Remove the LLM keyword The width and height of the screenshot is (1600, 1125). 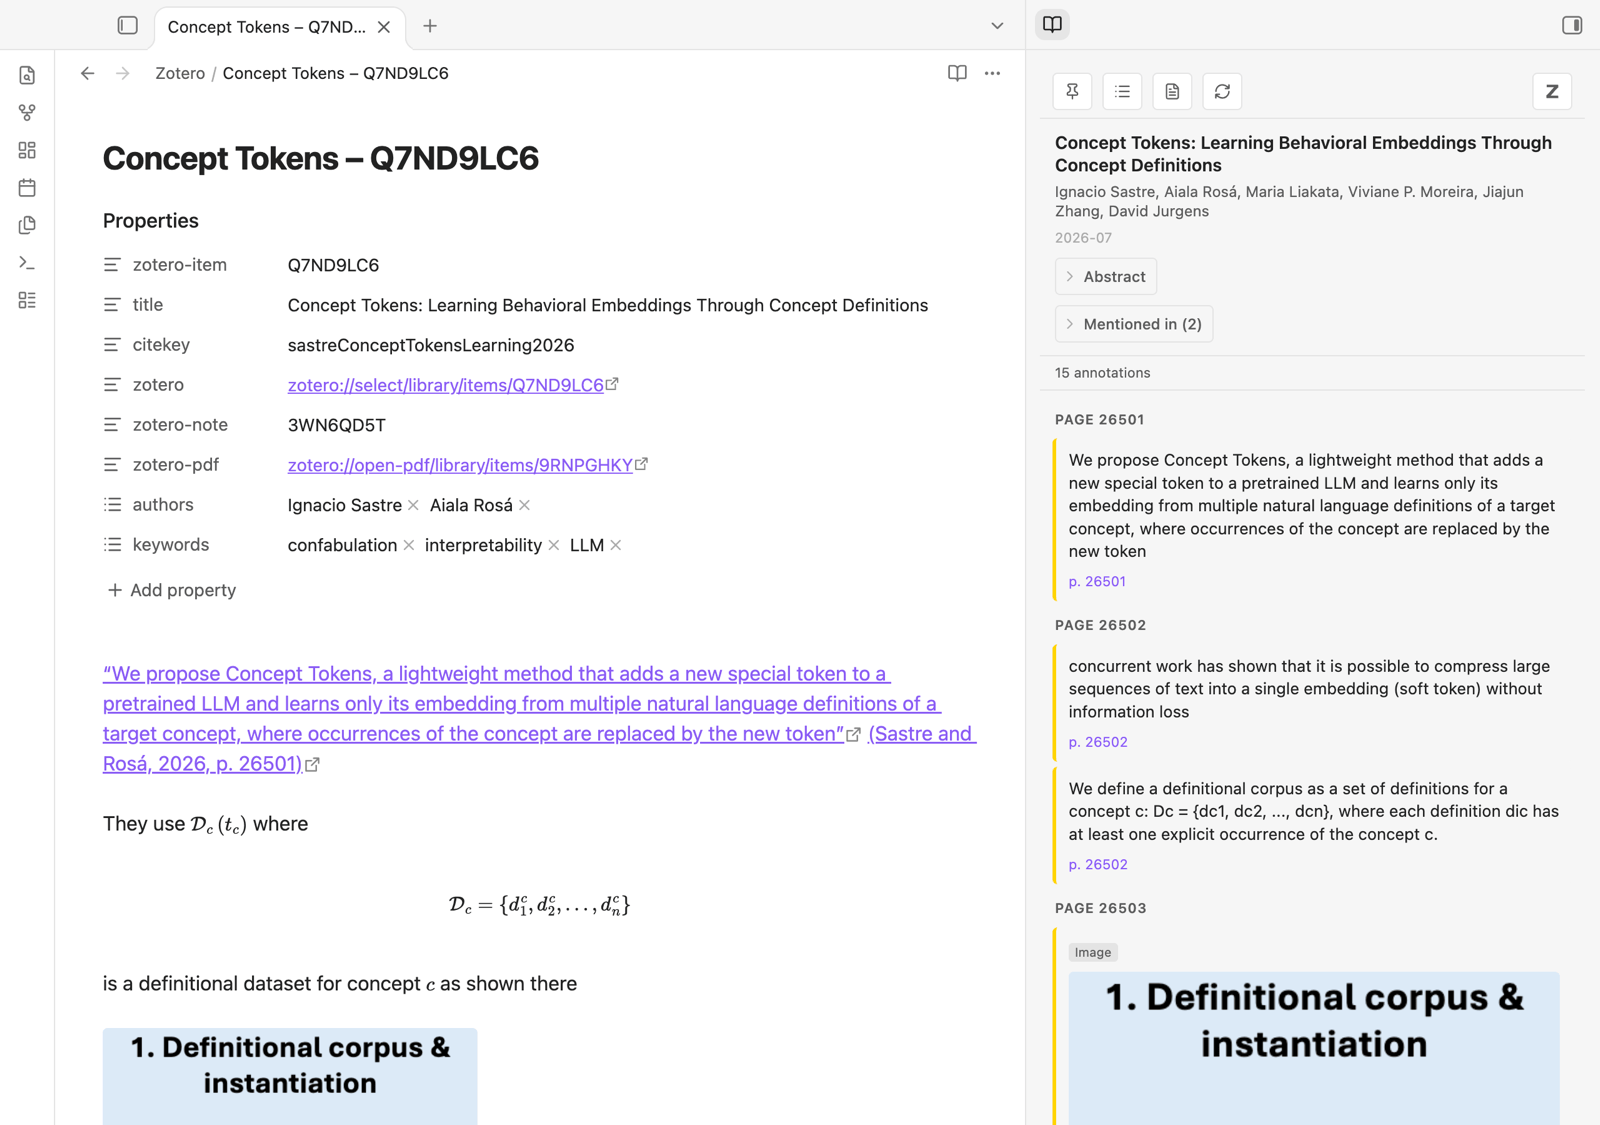616,545
